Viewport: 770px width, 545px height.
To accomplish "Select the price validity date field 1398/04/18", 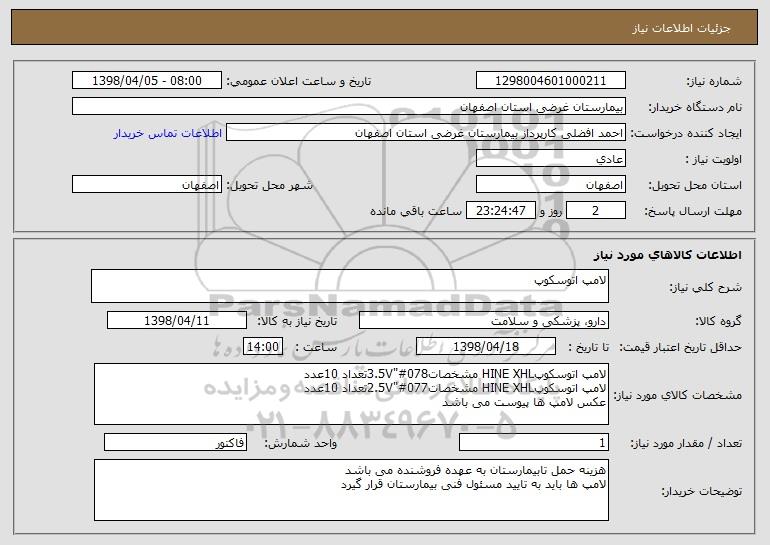I will [x=486, y=346].
